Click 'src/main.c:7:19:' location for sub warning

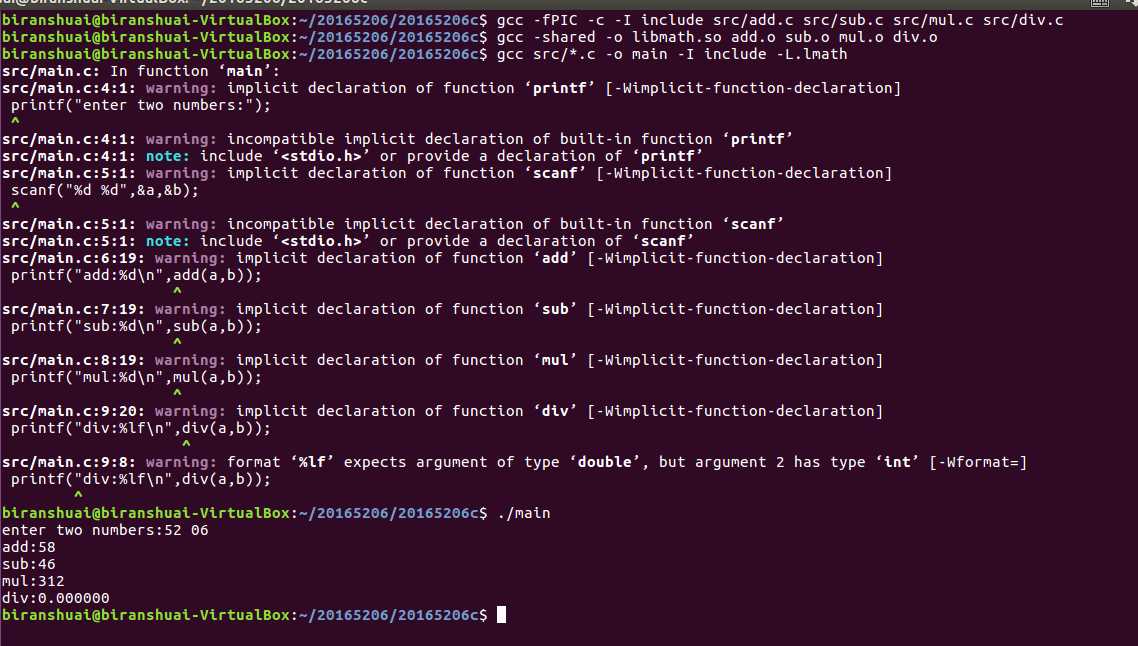tap(73, 309)
